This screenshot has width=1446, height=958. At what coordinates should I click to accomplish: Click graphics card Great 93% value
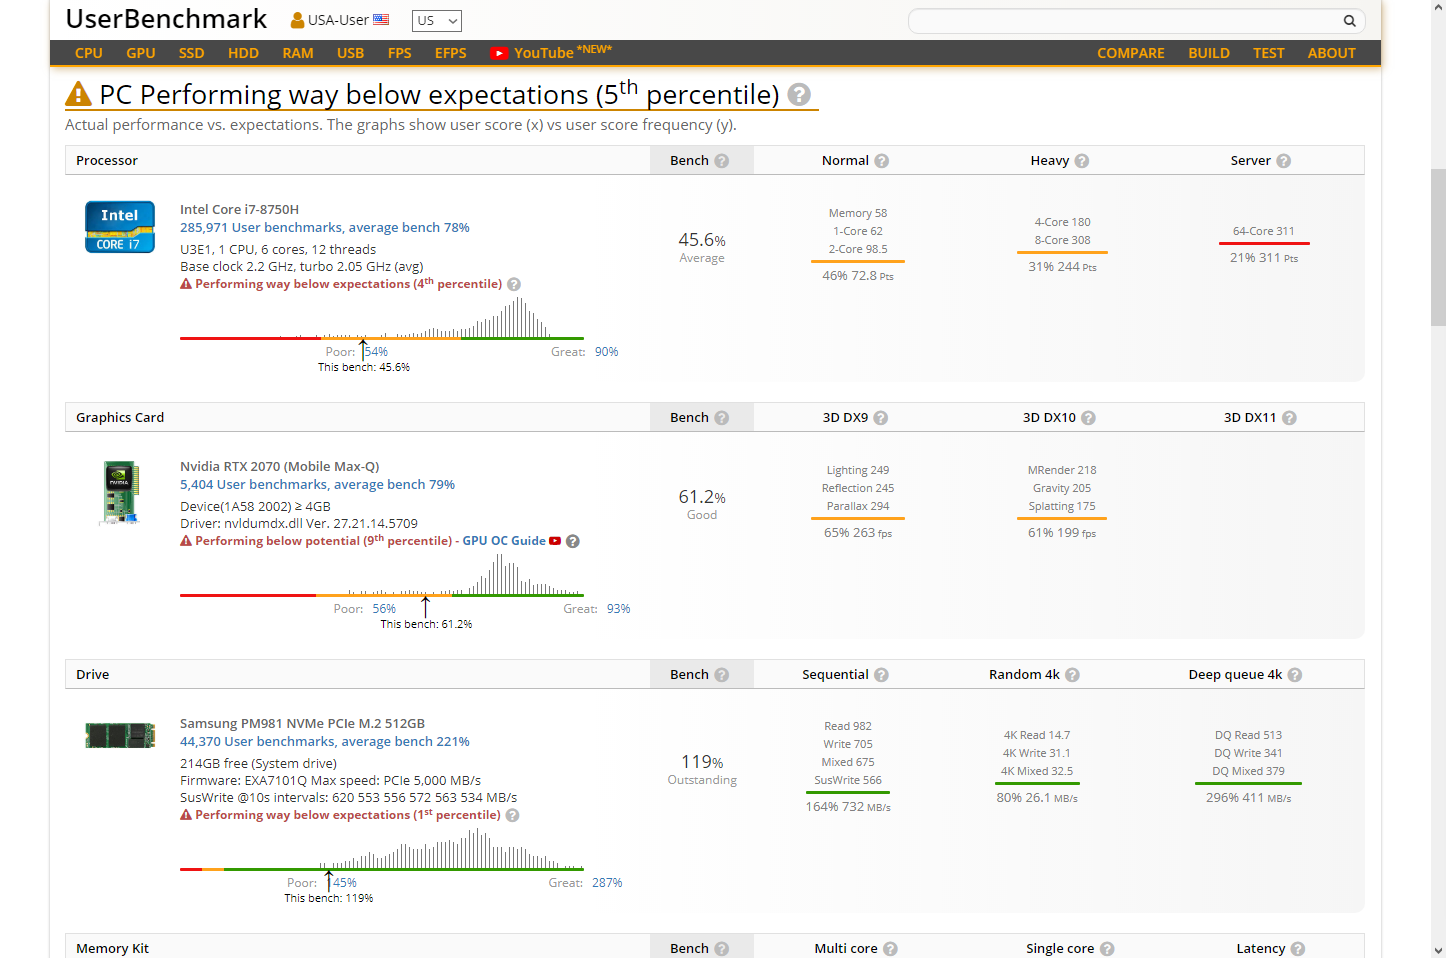pos(619,609)
